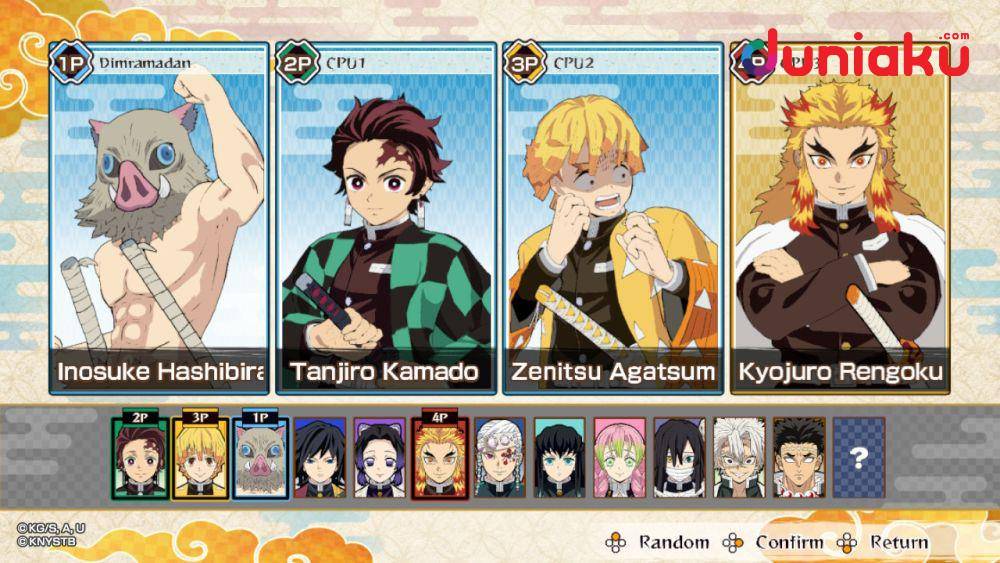1000x563 pixels.
Task: Pick the Gyomei roster icon
Action: click(x=799, y=458)
